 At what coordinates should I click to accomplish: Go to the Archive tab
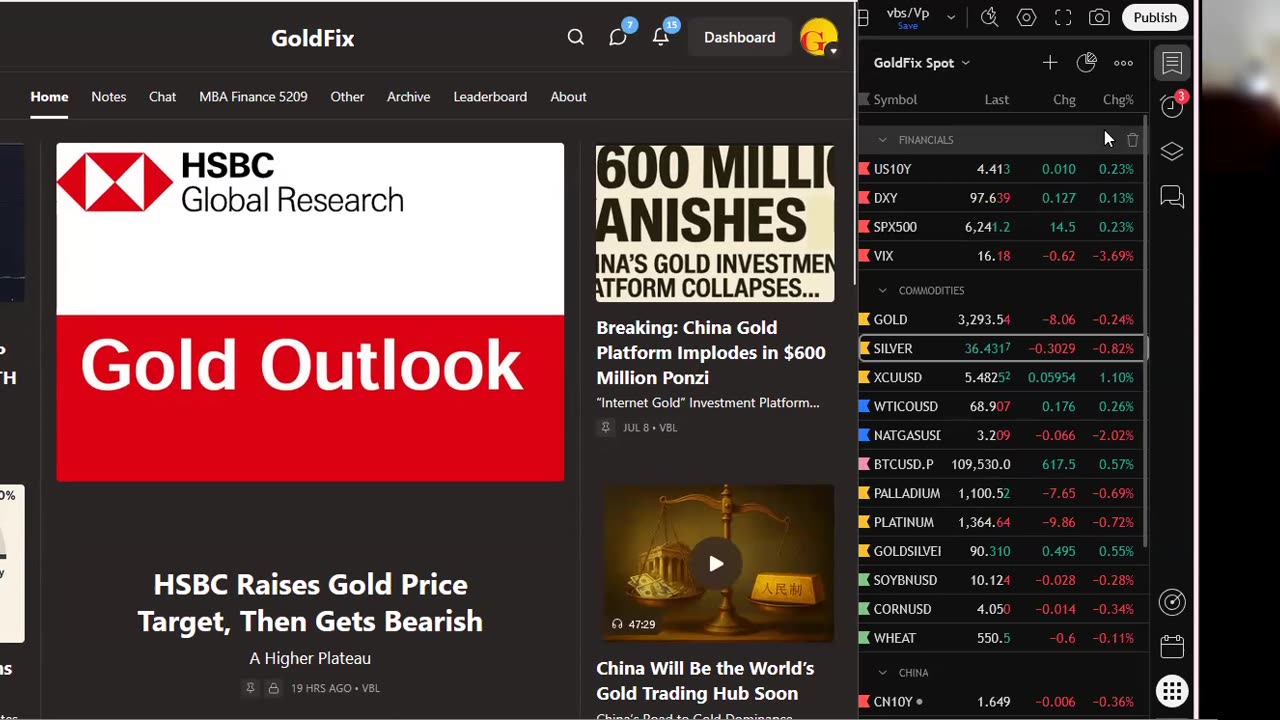(x=408, y=97)
